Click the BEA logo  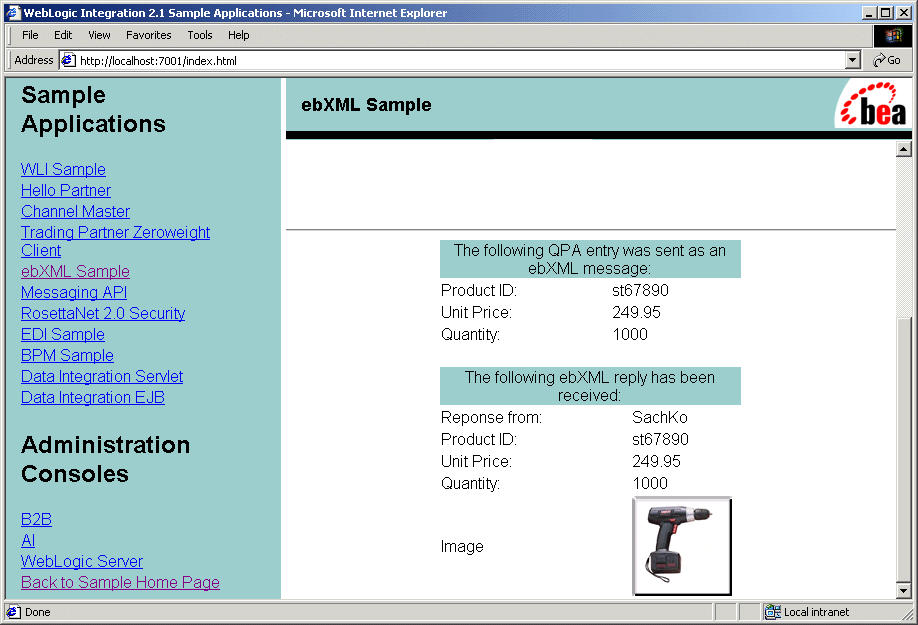[873, 105]
